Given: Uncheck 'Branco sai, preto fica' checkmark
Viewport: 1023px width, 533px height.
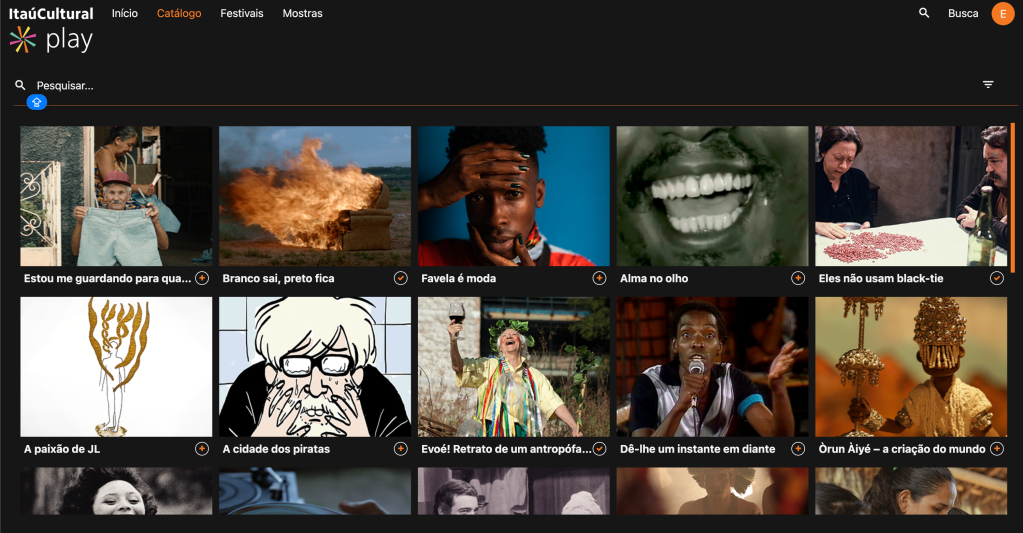Looking at the screenshot, I should point(400,278).
